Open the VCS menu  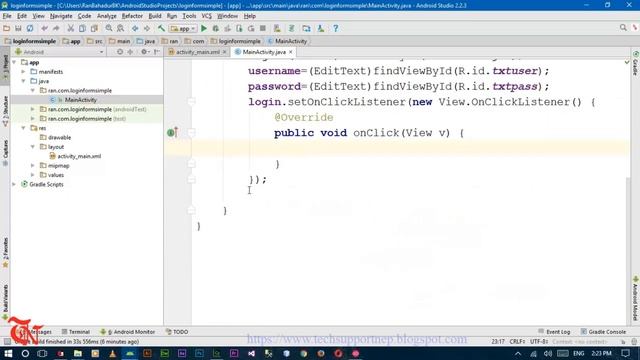point(207,16)
